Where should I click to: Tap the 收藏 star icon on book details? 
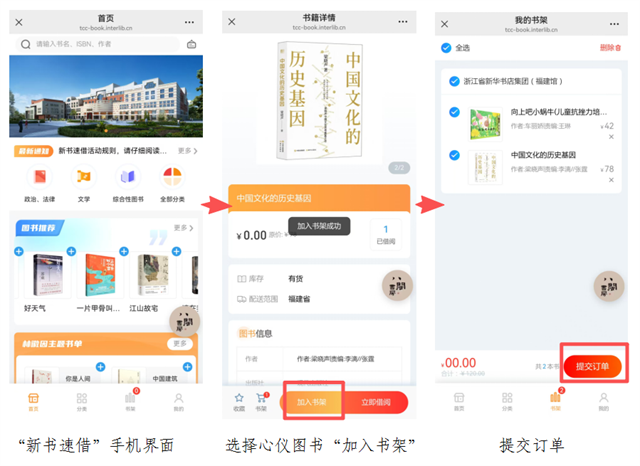coord(239,399)
